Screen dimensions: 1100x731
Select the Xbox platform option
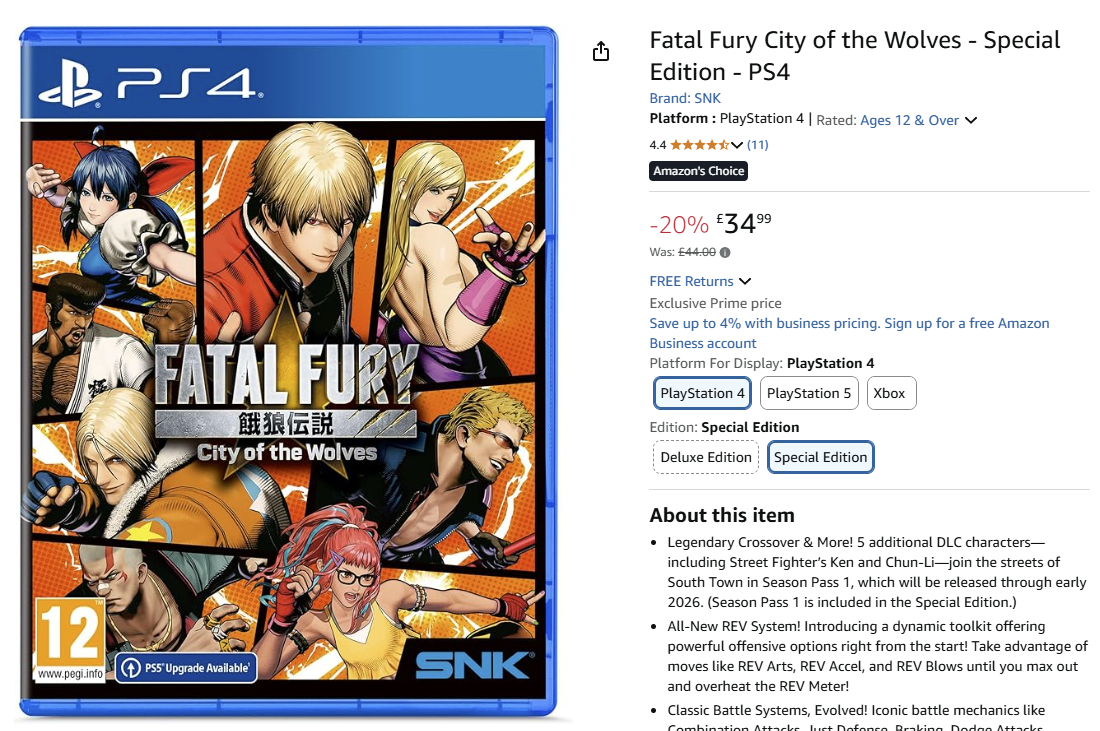tap(889, 393)
